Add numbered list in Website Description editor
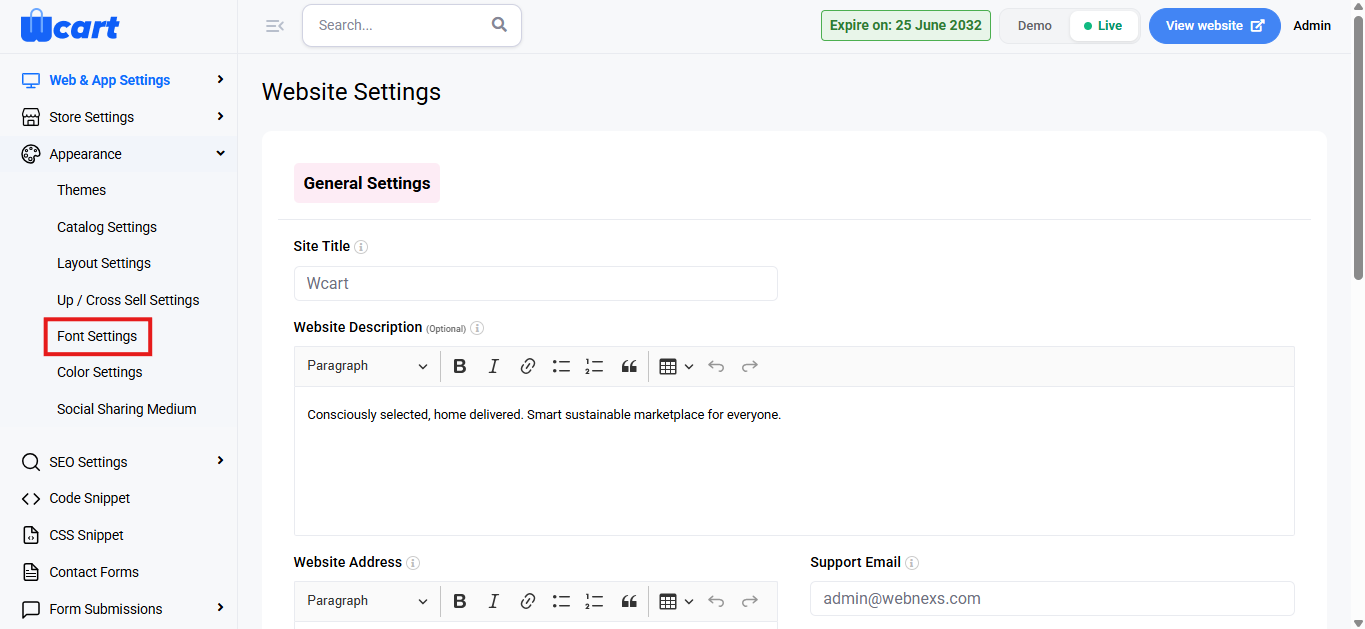The width and height of the screenshot is (1365, 629). [594, 366]
